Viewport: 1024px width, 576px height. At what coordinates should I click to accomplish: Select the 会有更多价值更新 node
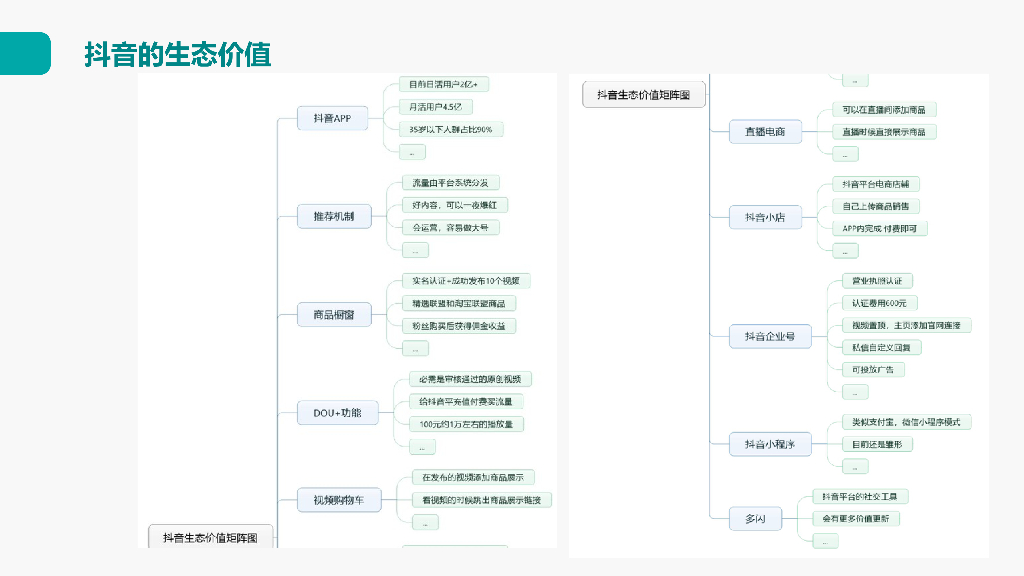pos(856,519)
